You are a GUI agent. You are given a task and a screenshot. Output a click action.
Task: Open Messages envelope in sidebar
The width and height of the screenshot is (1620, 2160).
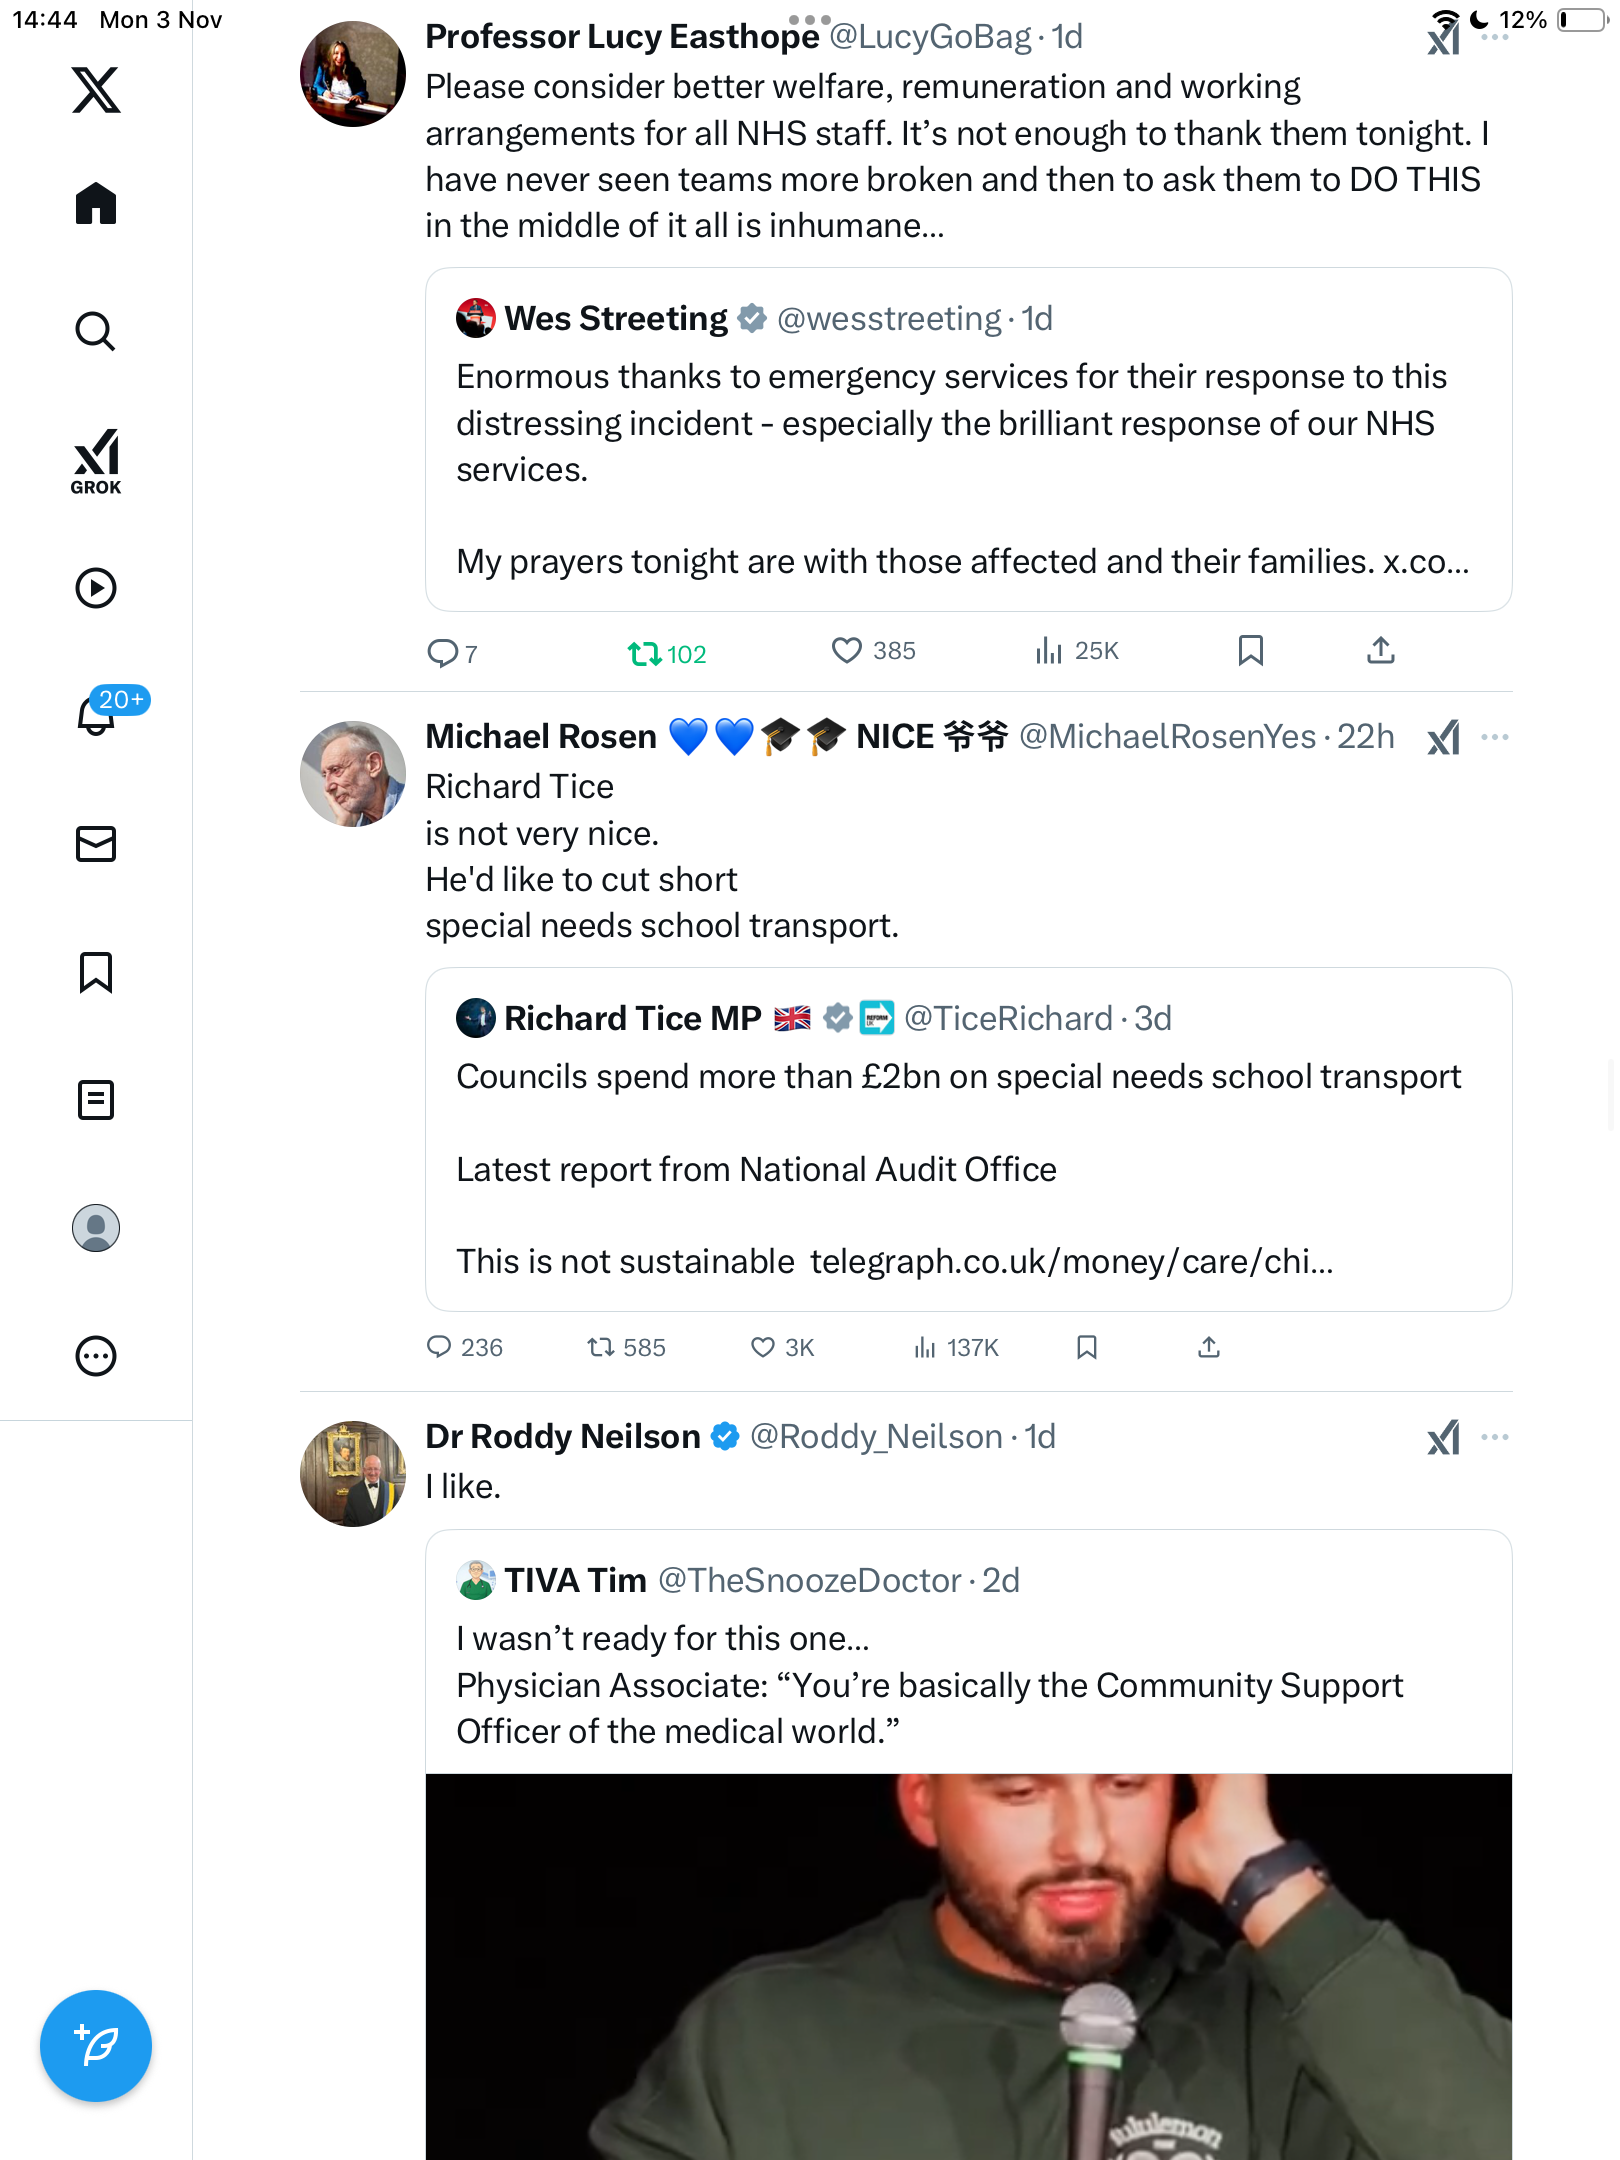96,844
